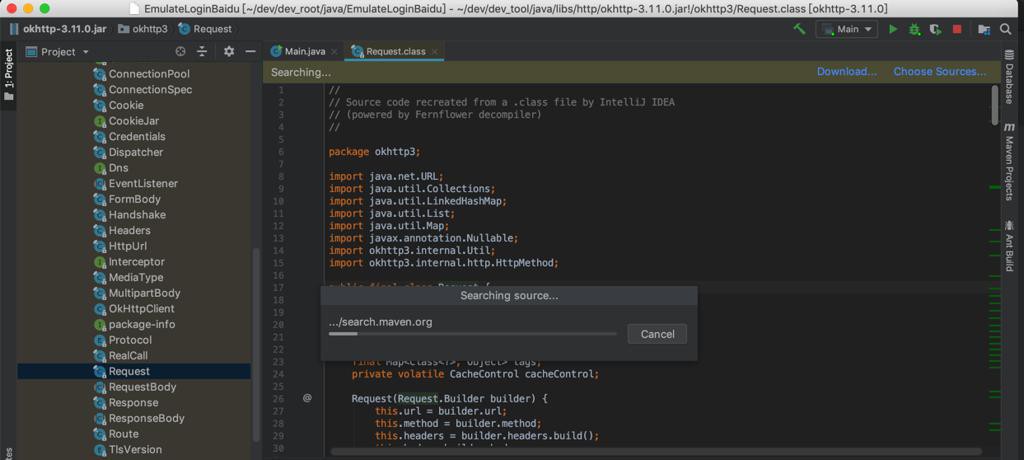1024x460 pixels.
Task: Select RealCall class in tree
Action: point(121,356)
